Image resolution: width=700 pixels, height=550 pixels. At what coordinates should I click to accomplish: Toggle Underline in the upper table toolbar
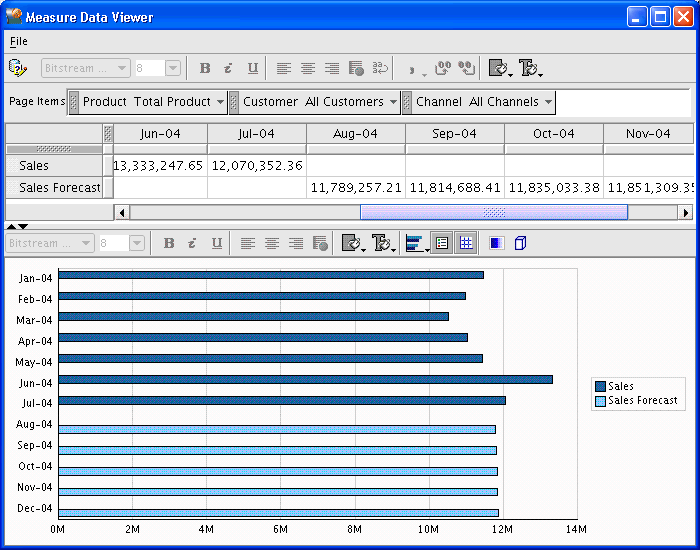click(253, 68)
